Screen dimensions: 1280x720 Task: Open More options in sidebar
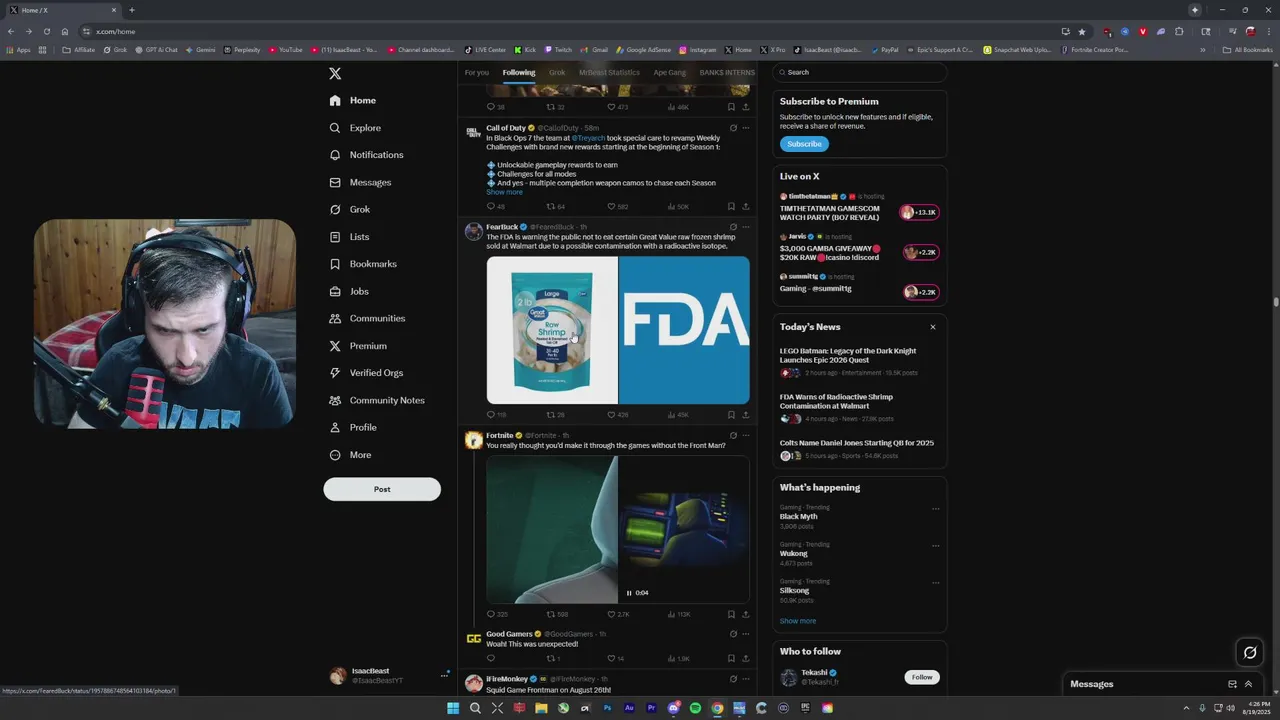point(350,455)
